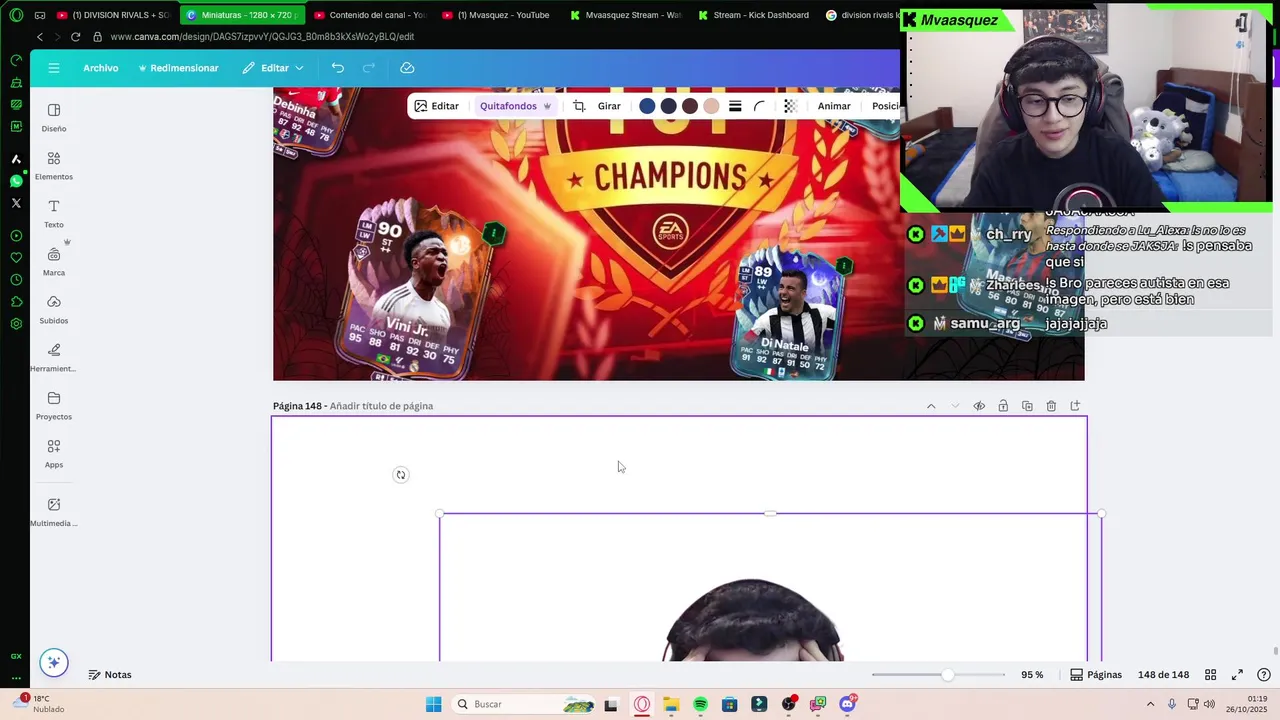Expand the Editar mode dropdown
The image size is (1280, 720).
coord(273,68)
